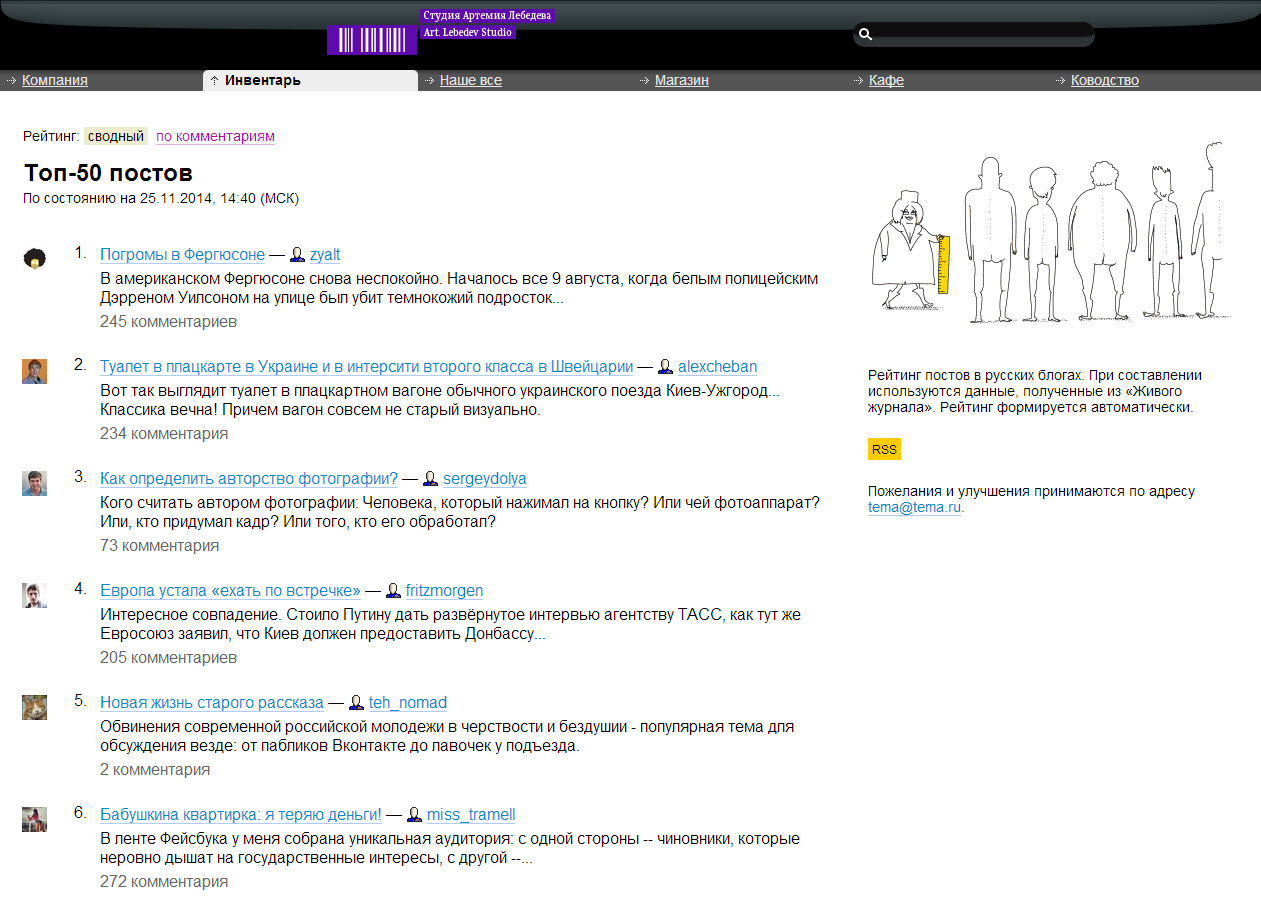Open the Наше все menu item
The height and width of the screenshot is (905, 1261).
click(x=471, y=80)
